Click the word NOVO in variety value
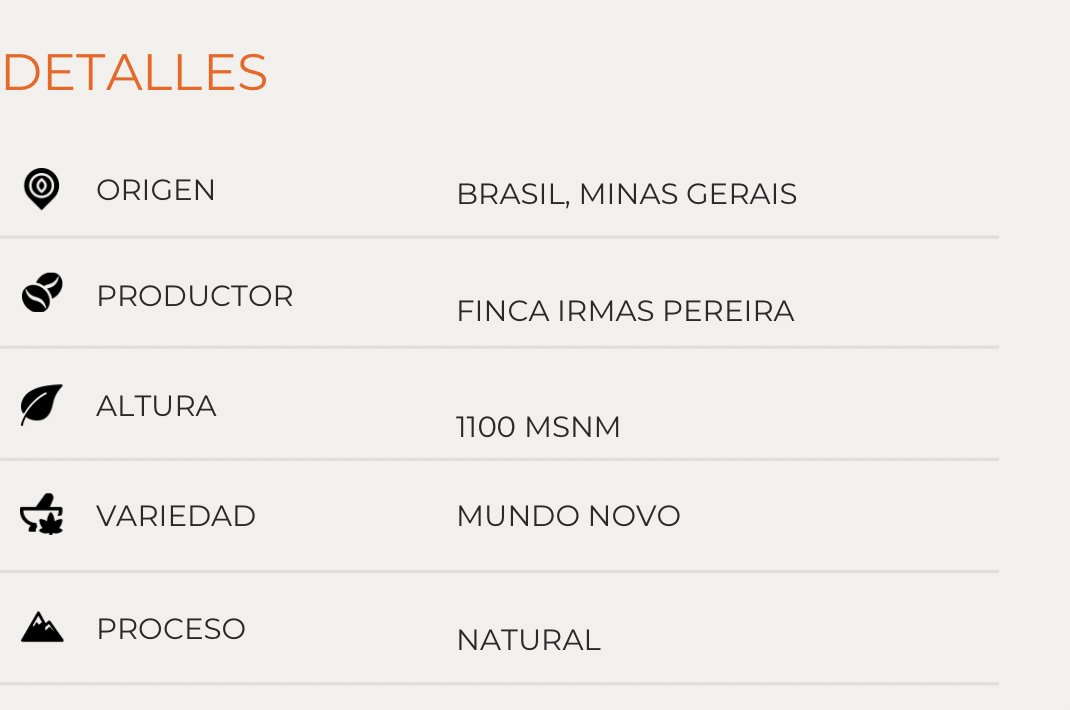Image resolution: width=1070 pixels, height=710 pixels. (x=634, y=516)
